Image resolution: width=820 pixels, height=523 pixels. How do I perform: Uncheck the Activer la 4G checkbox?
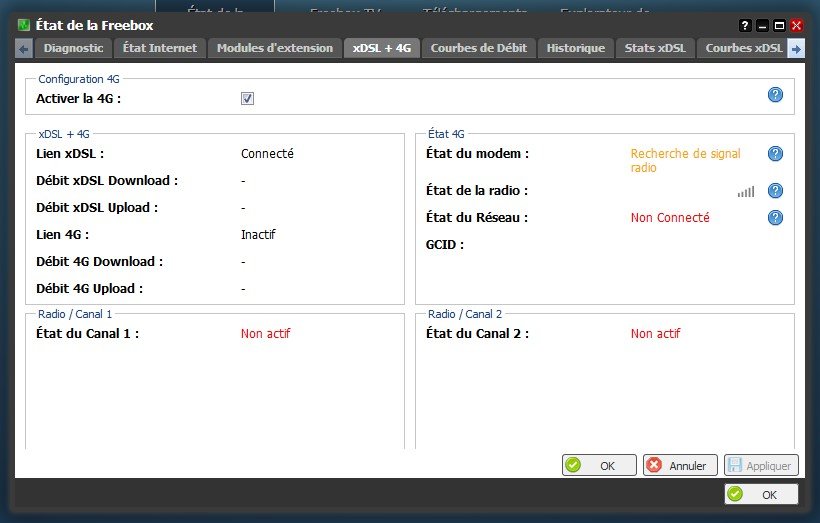point(247,98)
